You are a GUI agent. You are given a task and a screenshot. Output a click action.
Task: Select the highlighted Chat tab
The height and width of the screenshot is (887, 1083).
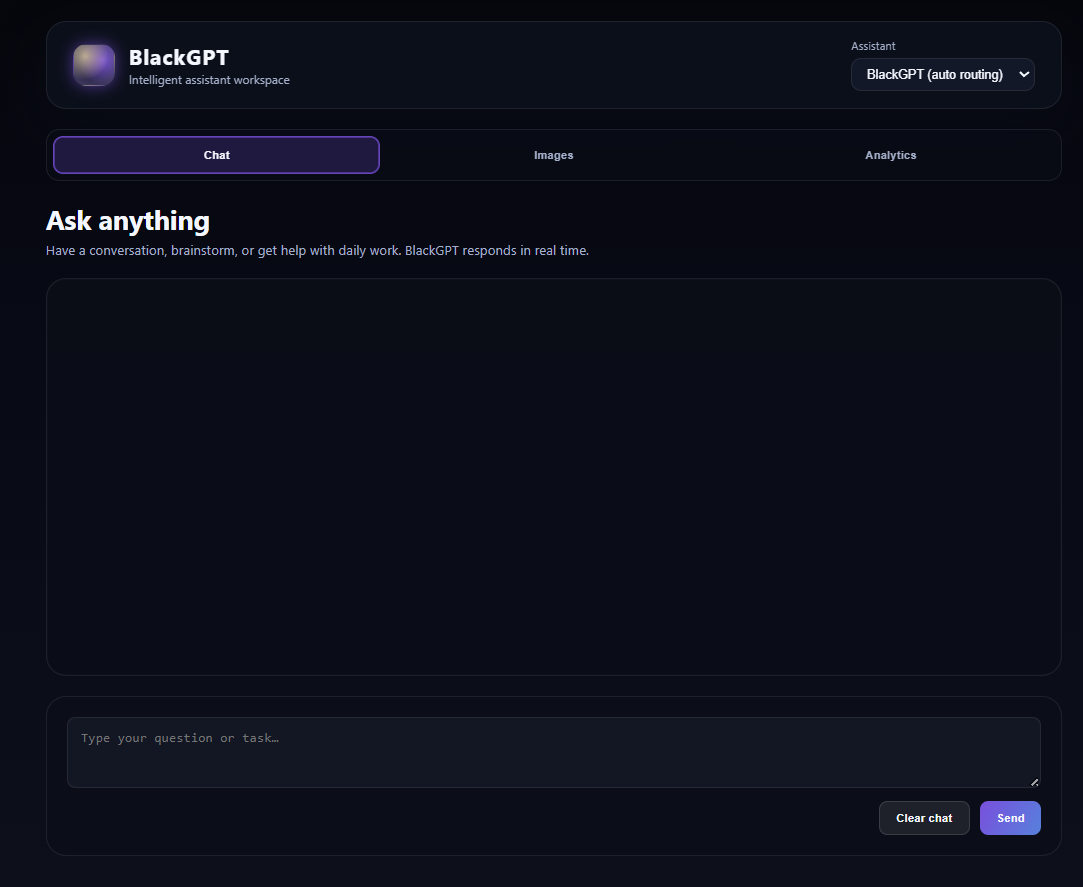pyautogui.click(x=216, y=155)
